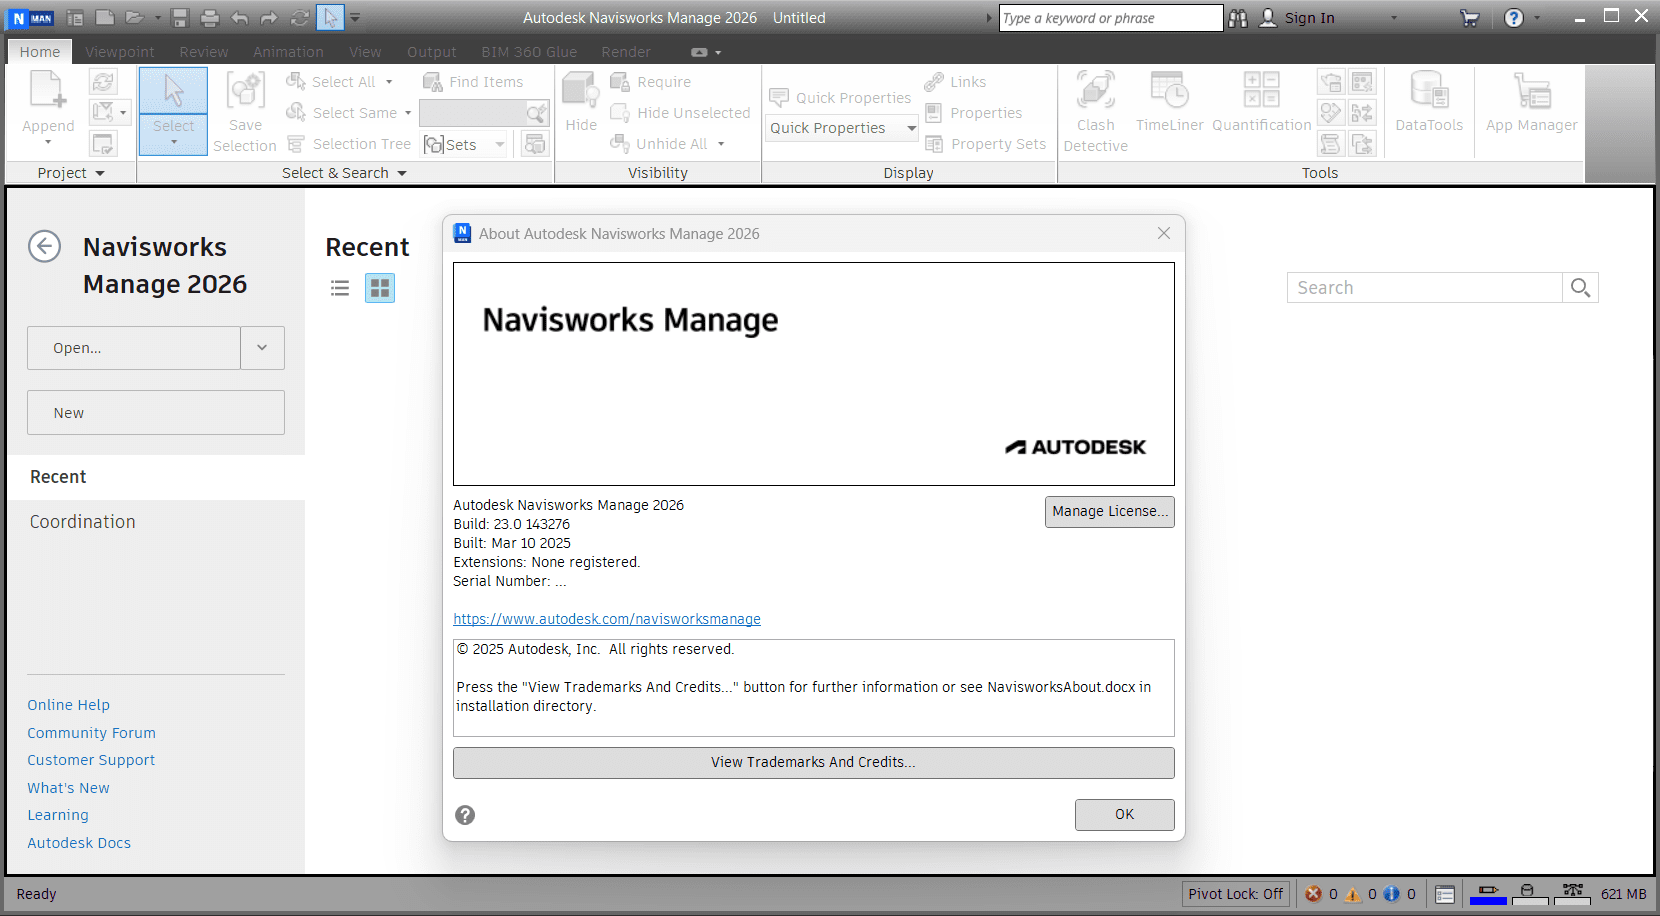This screenshot has width=1660, height=916.
Task: Click the help question mark in About dialog
Action: (465, 815)
